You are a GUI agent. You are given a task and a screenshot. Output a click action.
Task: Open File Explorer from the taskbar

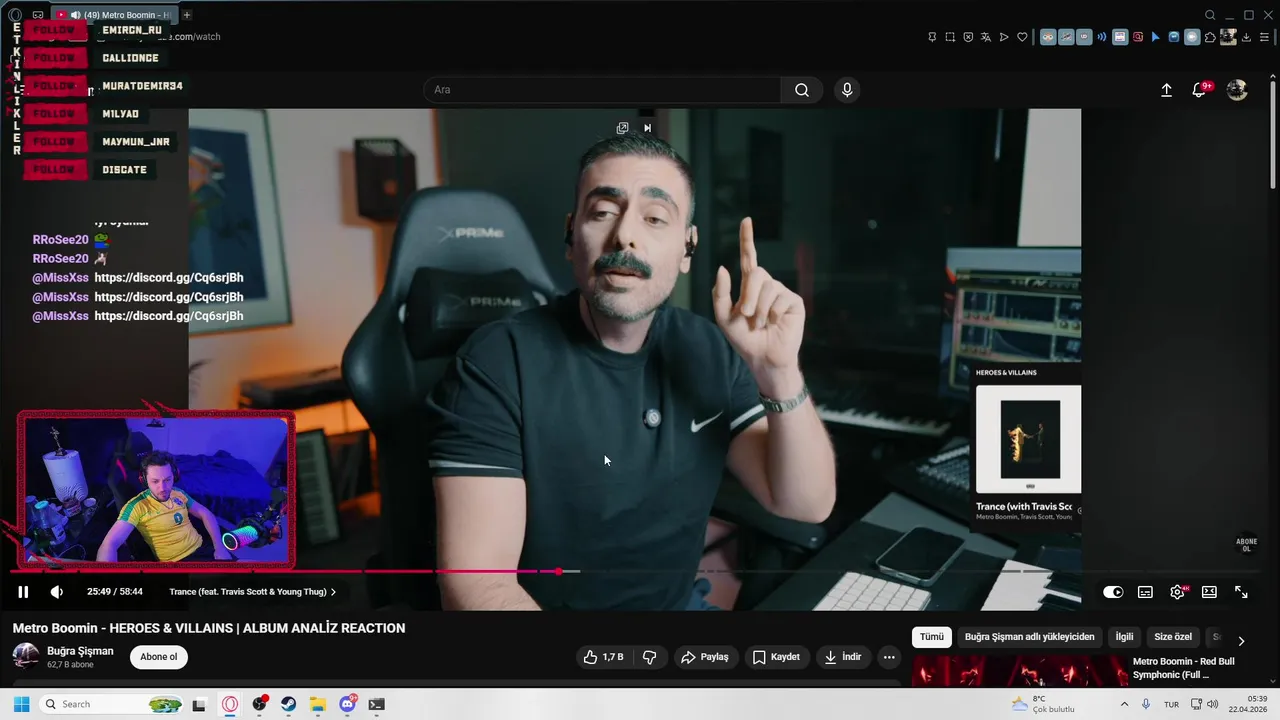(x=318, y=704)
